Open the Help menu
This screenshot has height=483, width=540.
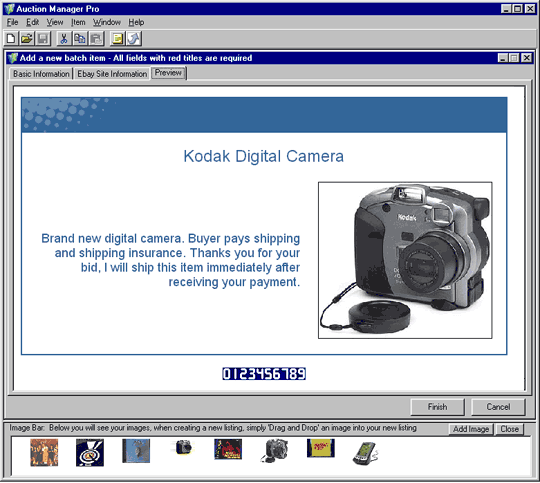coord(136,23)
